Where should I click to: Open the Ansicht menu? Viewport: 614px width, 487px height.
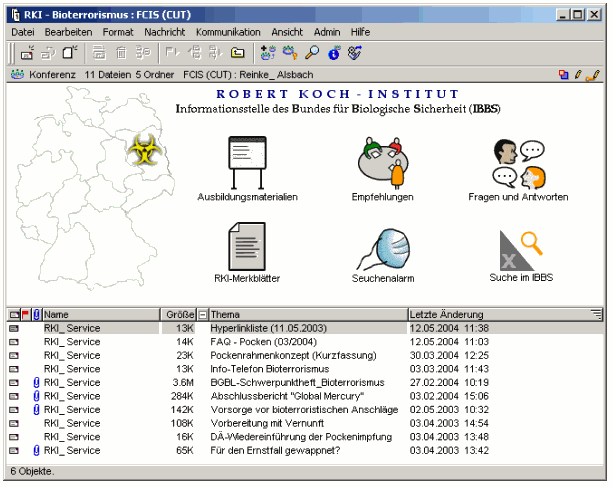[287, 32]
